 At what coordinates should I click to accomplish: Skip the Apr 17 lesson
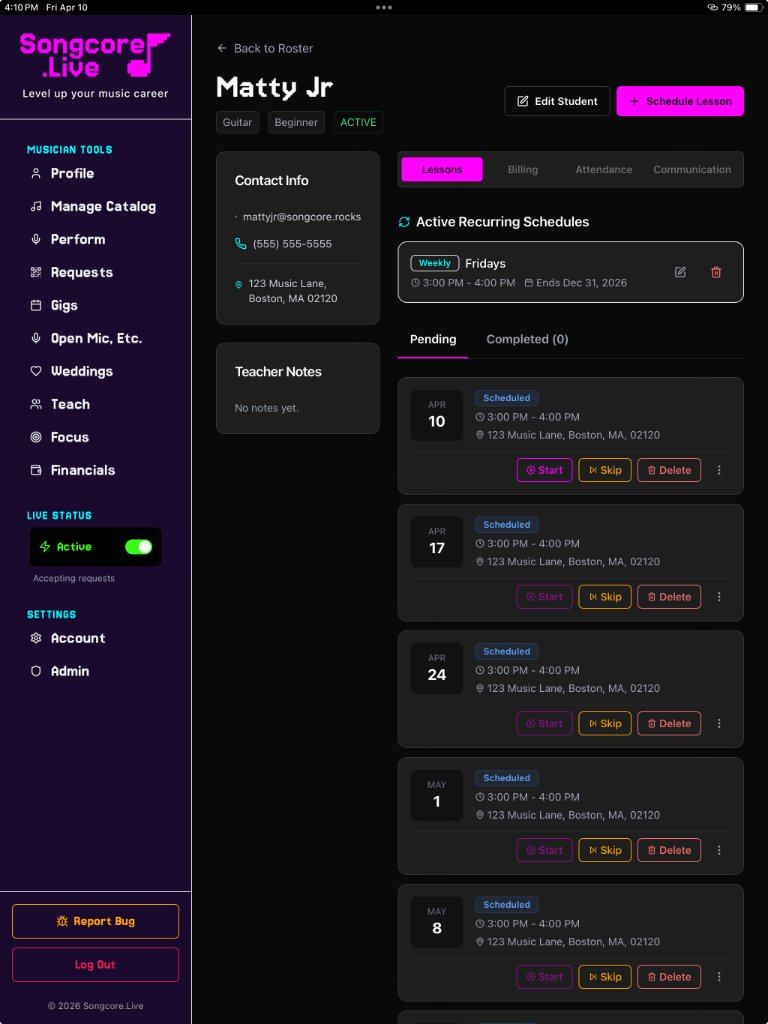[605, 597]
